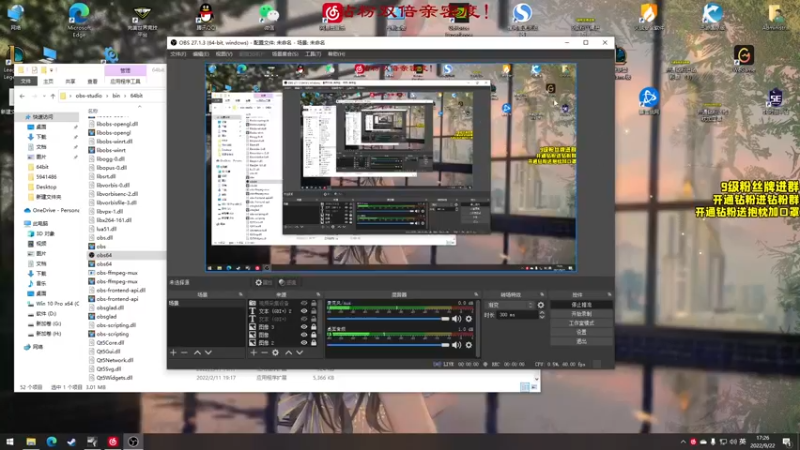Toggle lock on 图像 2 source
This screenshot has width=800, height=450.
[314, 343]
